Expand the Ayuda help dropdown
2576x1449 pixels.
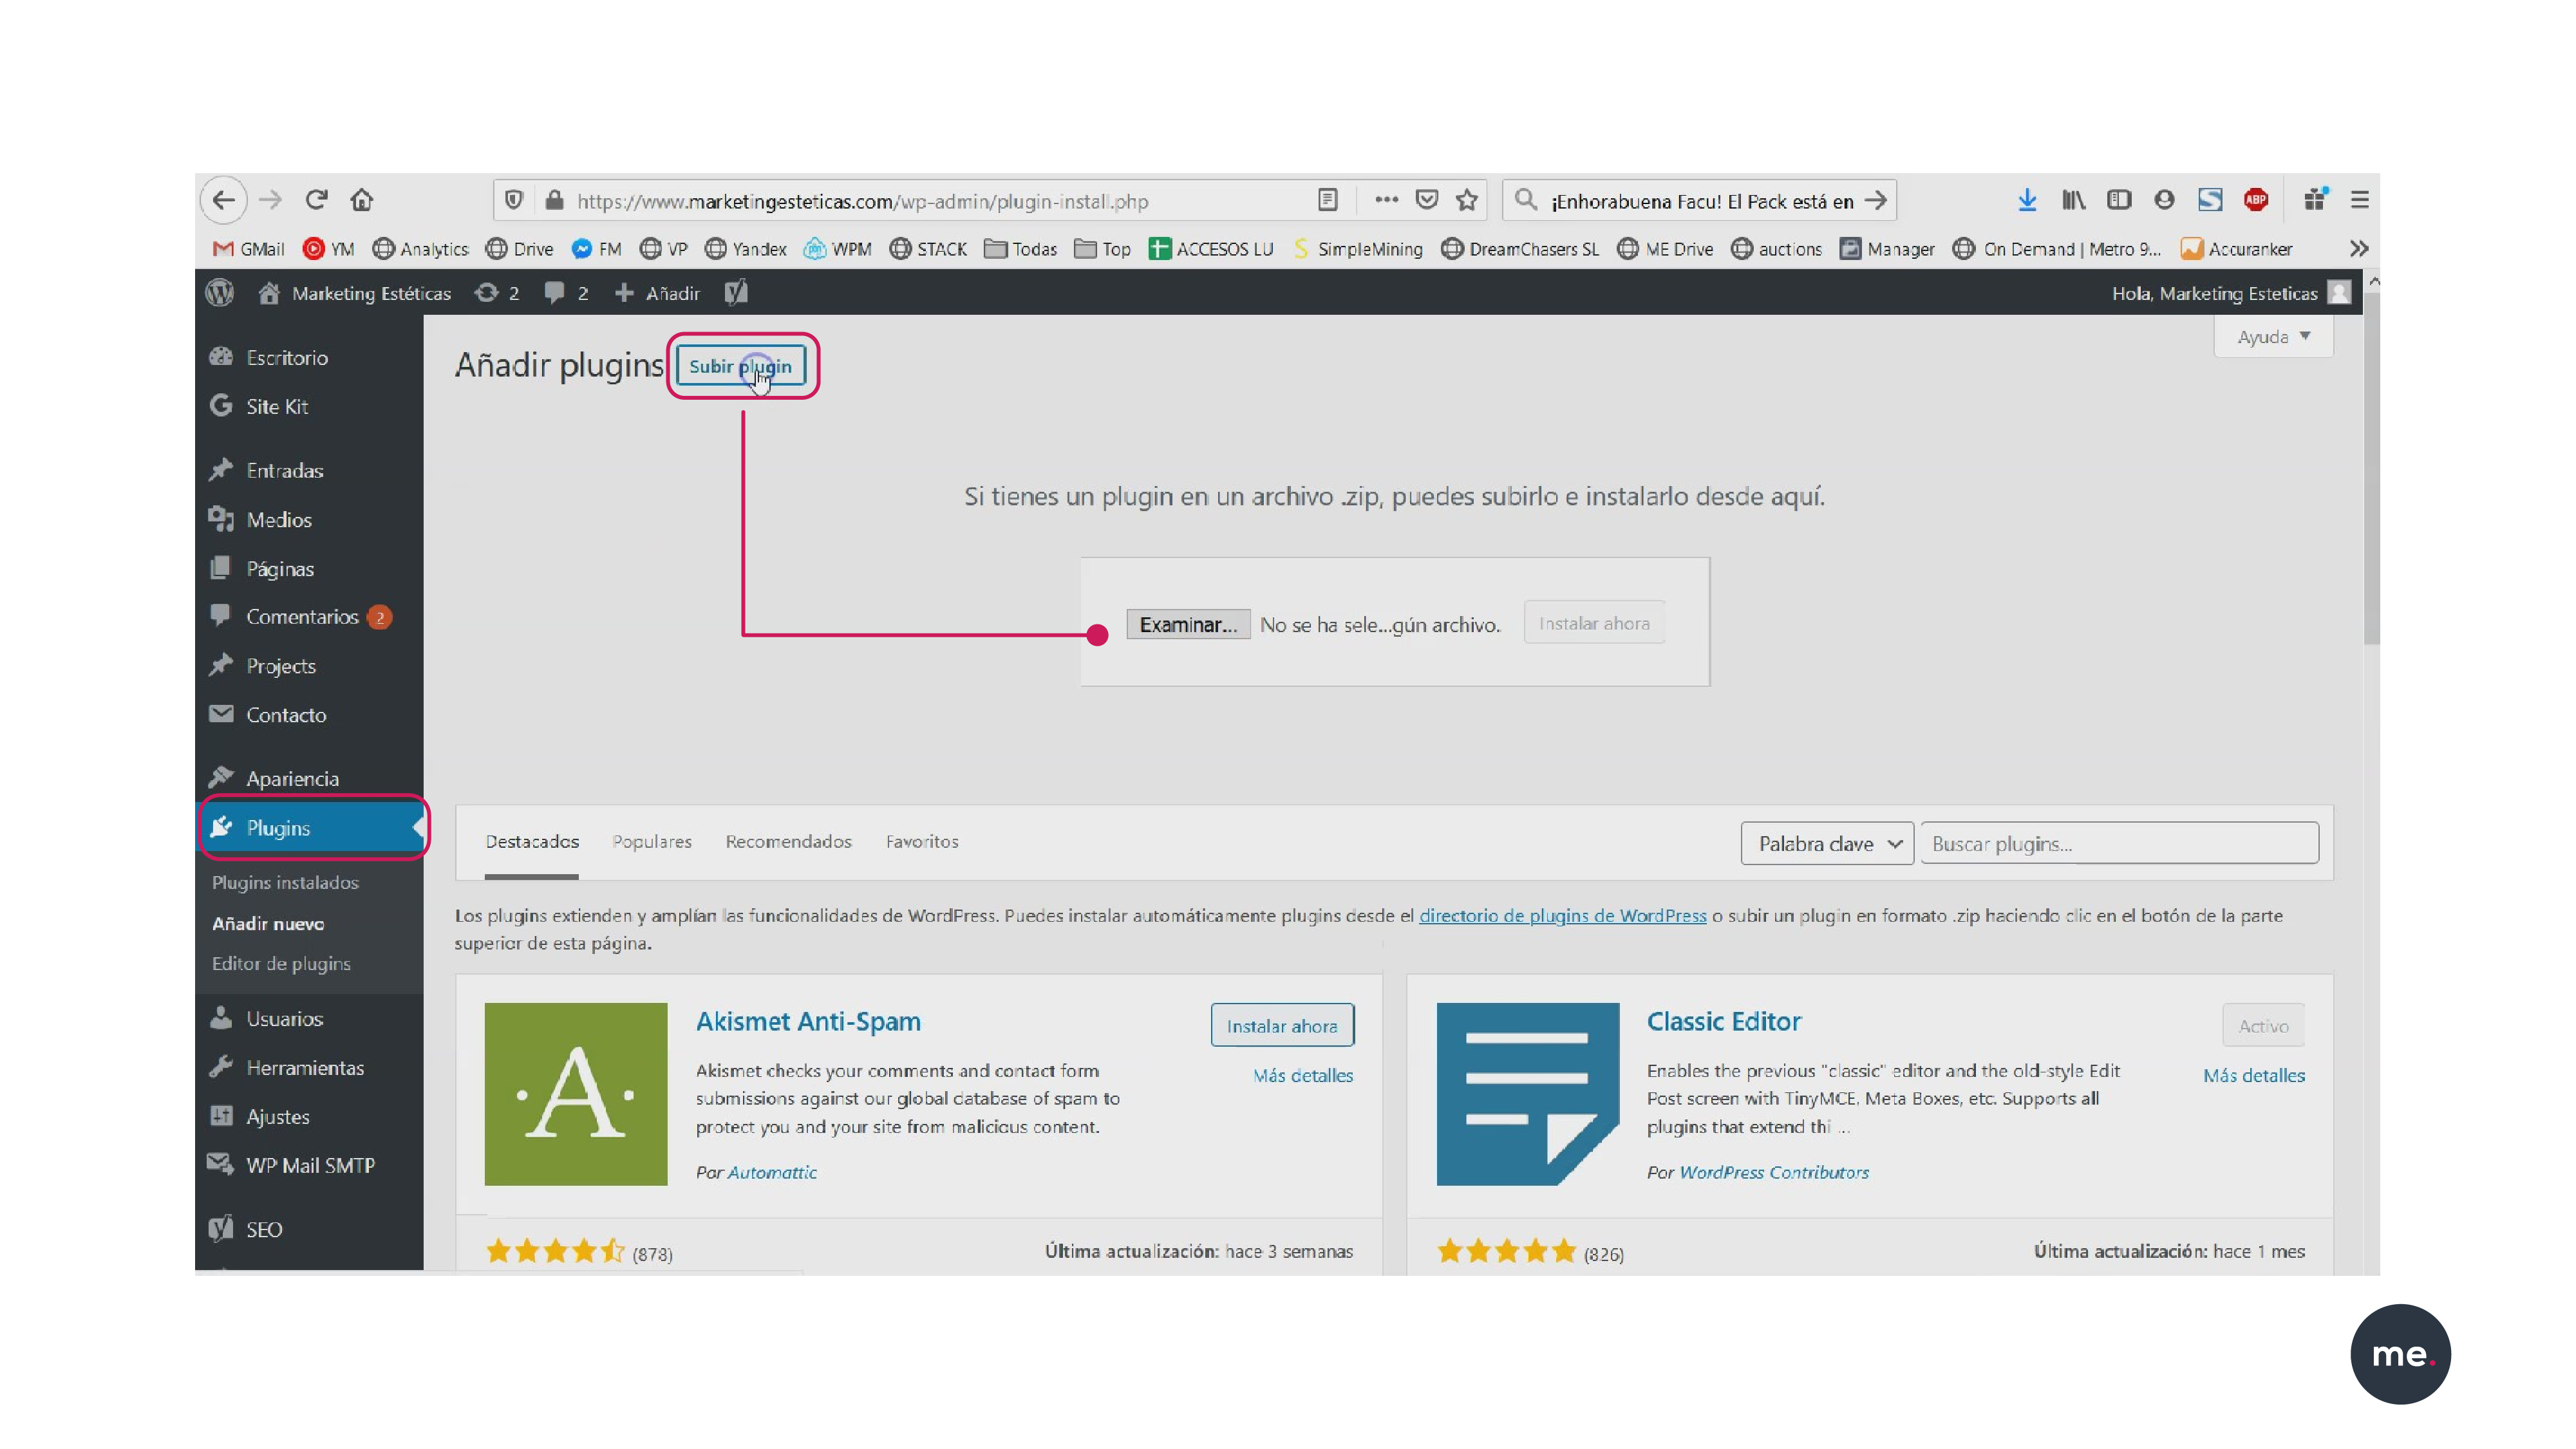[2274, 337]
